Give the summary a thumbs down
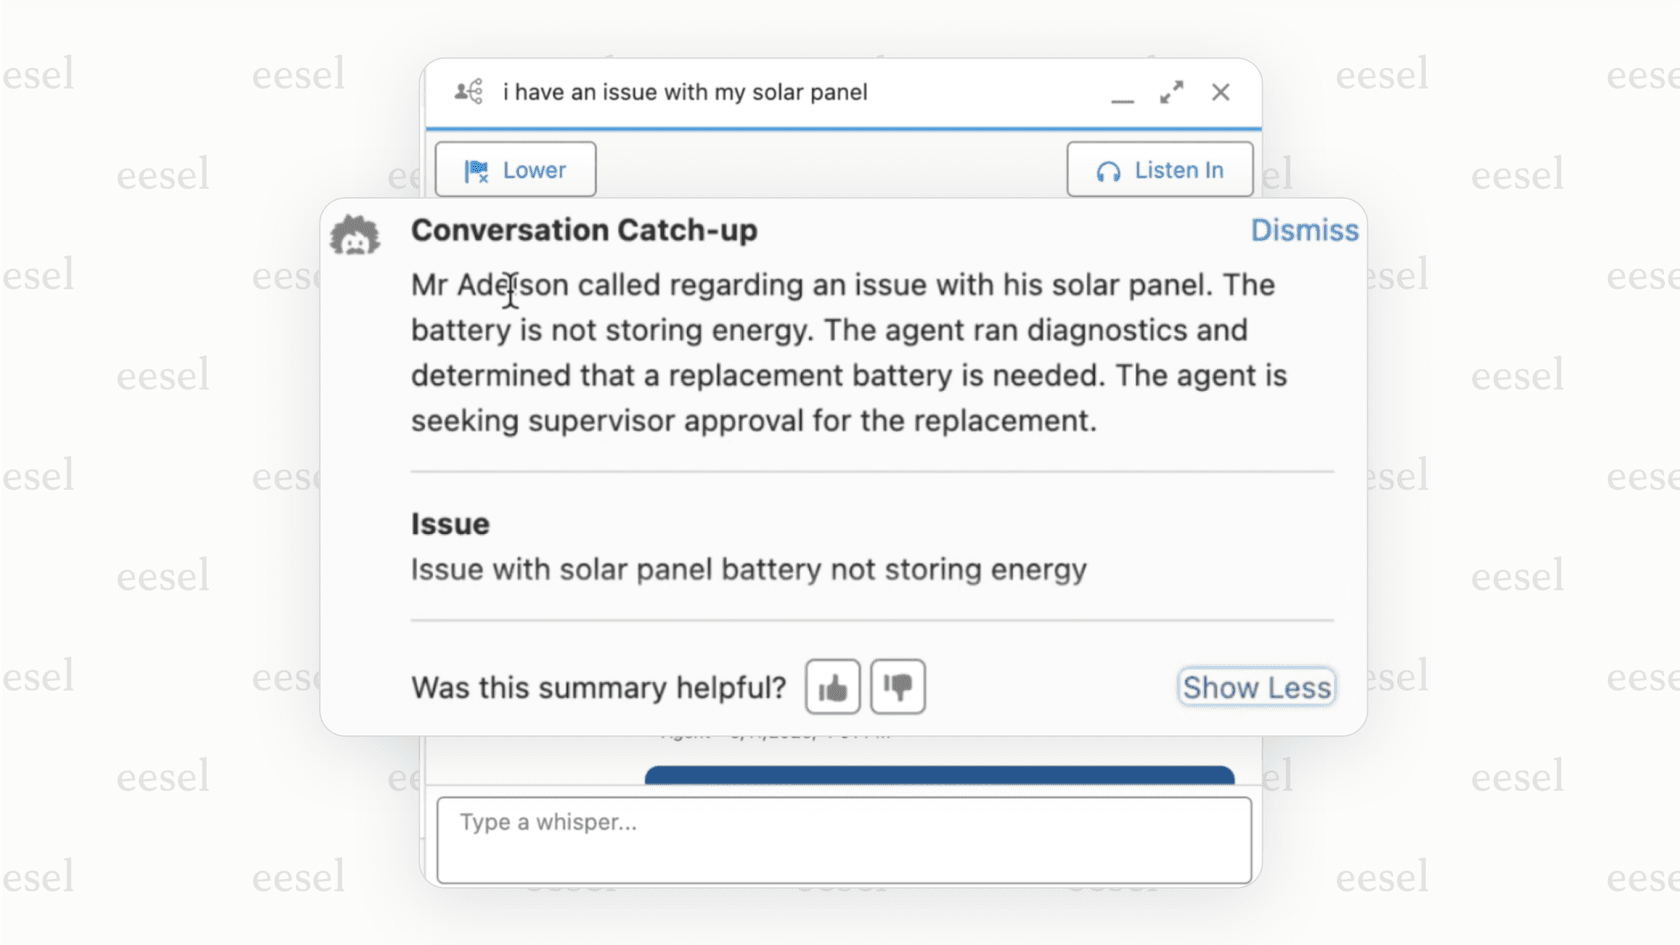1680x945 pixels. (x=897, y=687)
